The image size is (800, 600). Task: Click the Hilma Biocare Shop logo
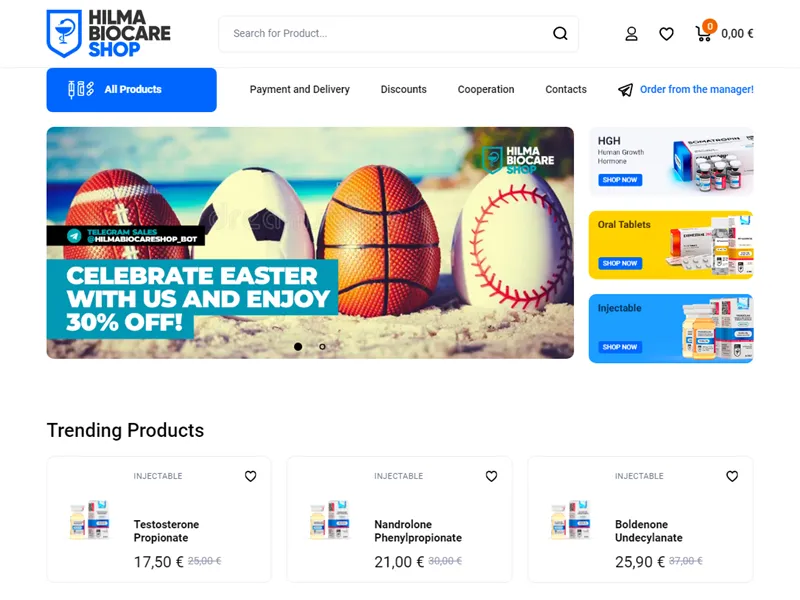[x=108, y=34]
